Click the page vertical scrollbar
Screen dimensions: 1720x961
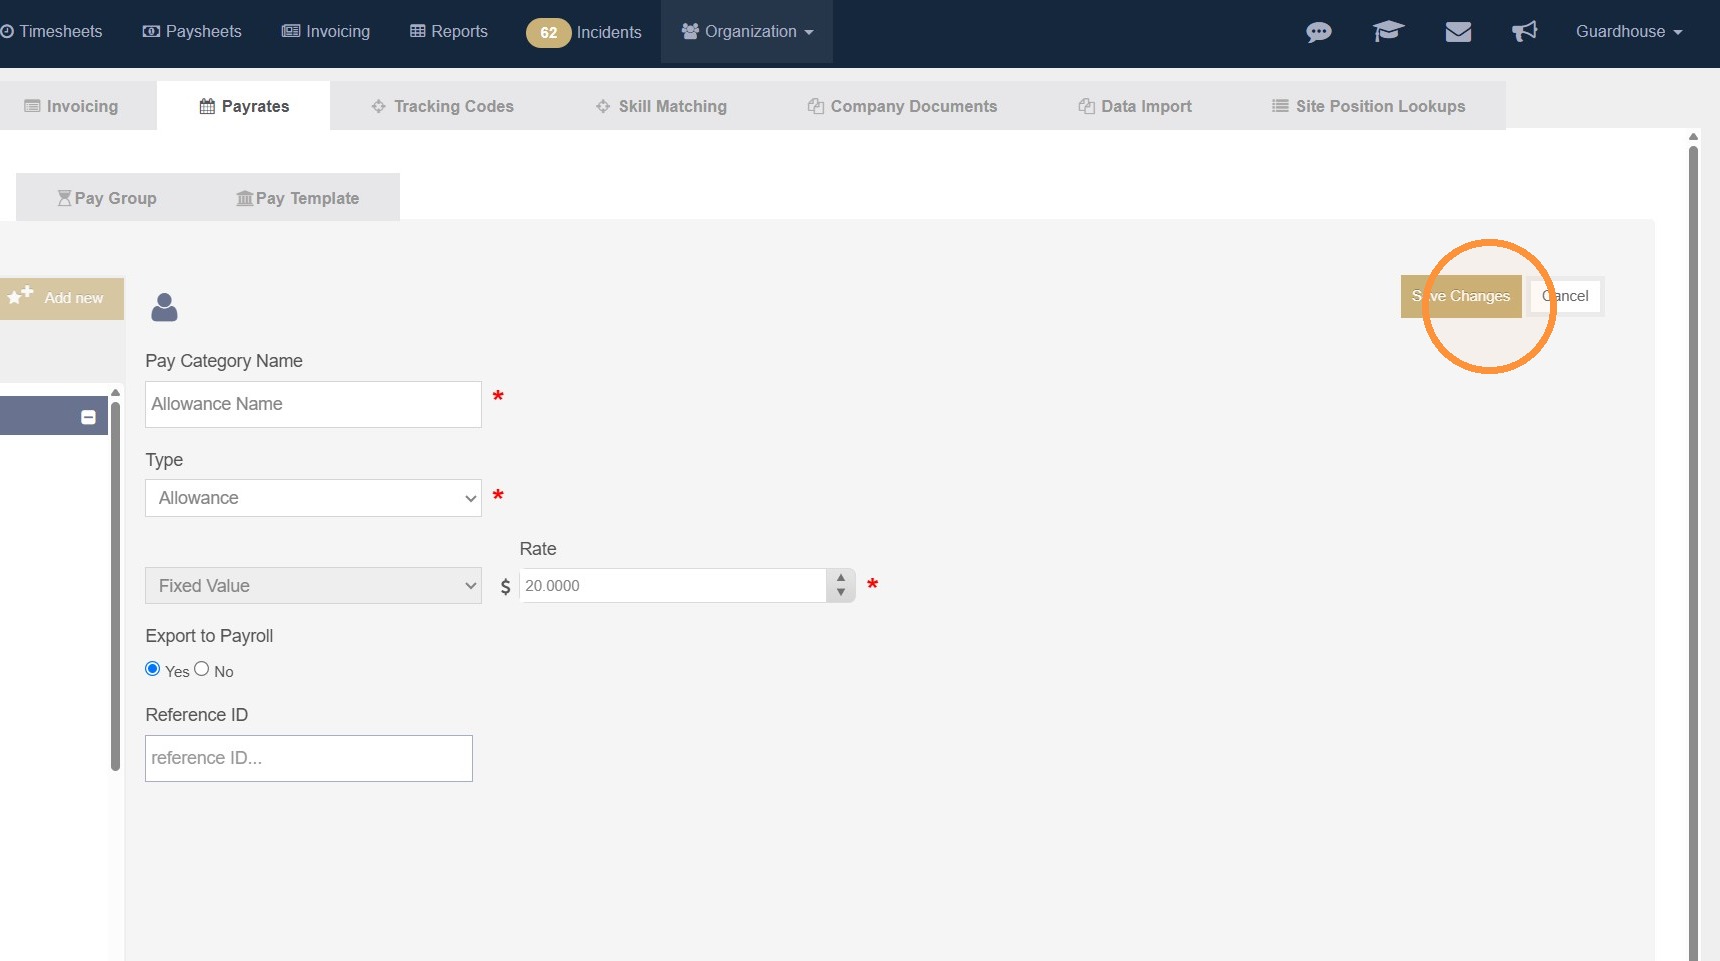(x=1693, y=550)
